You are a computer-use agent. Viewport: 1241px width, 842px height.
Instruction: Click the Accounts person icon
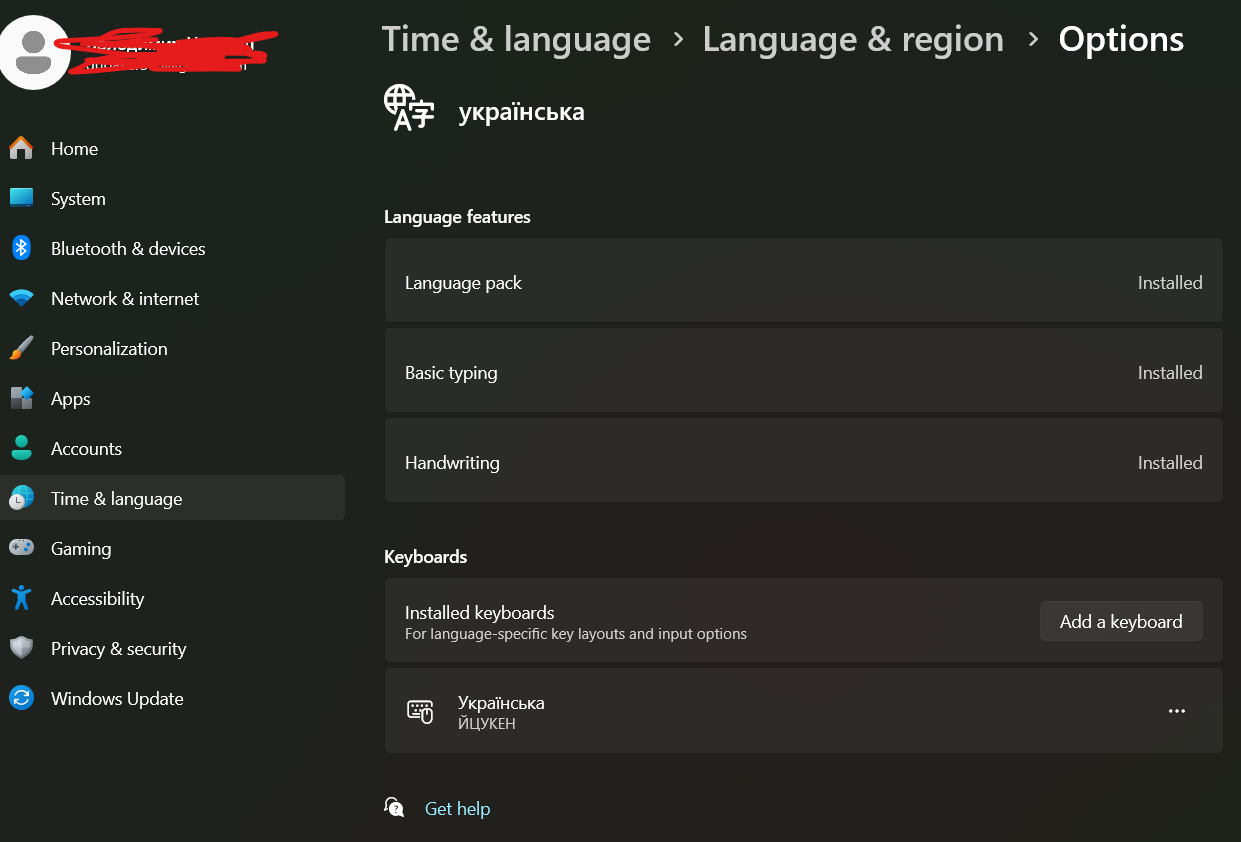tap(21, 448)
